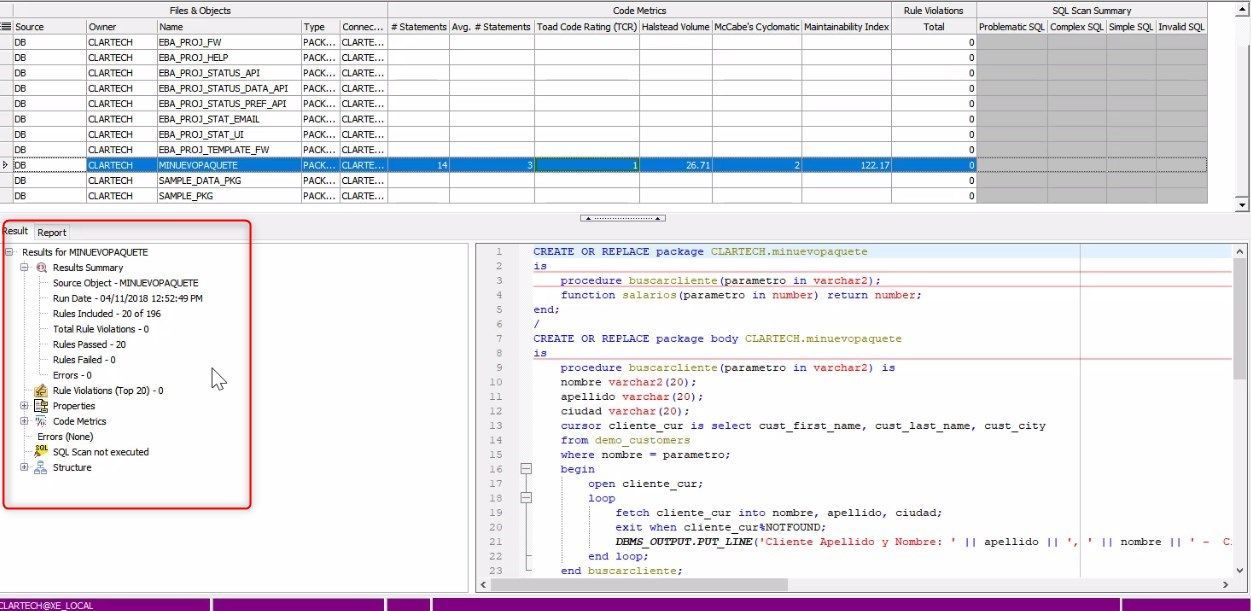
Task: Collapse the code fold at line 16
Action: (526, 469)
